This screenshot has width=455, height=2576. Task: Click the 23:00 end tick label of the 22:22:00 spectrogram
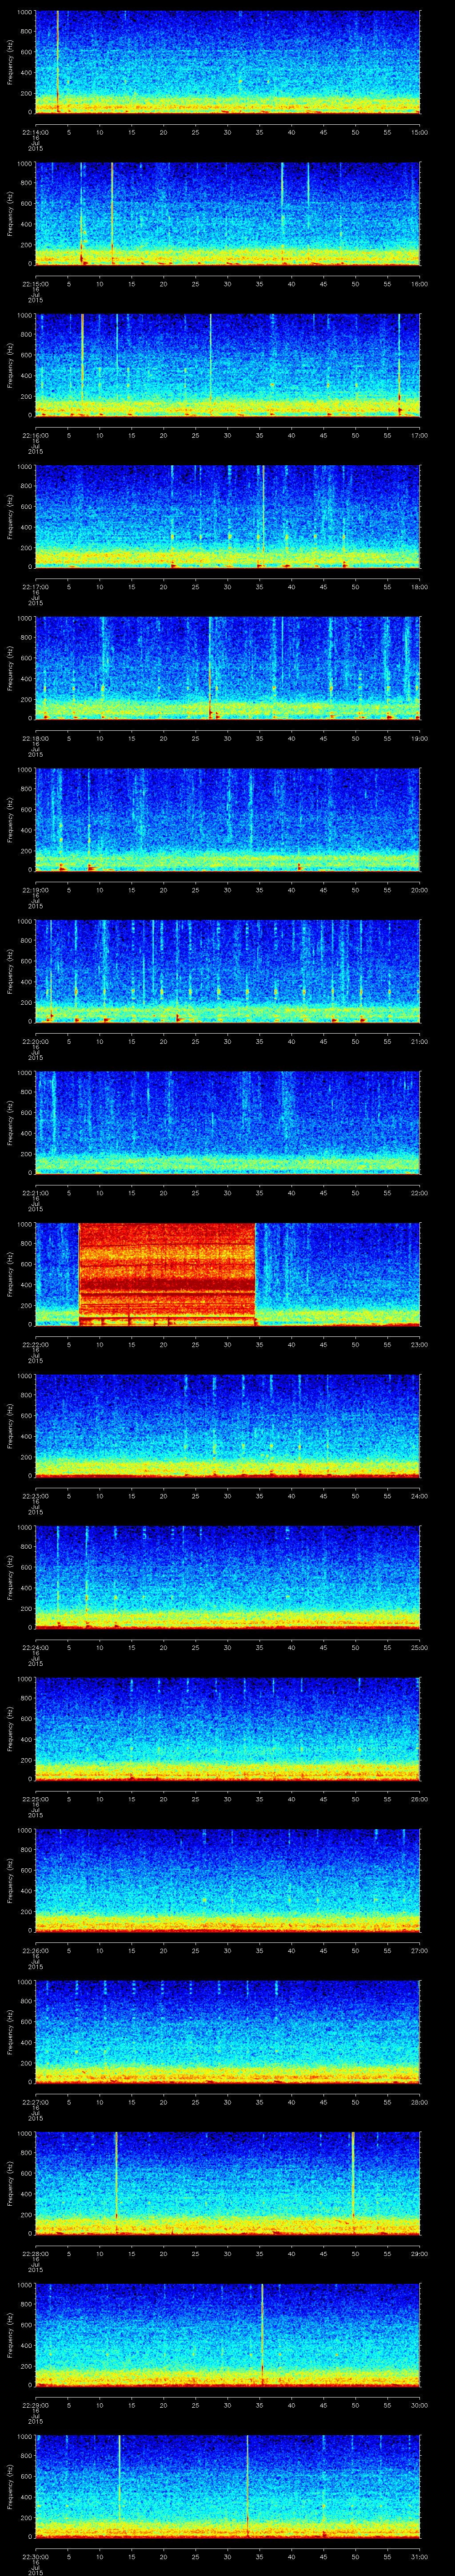click(420, 1344)
